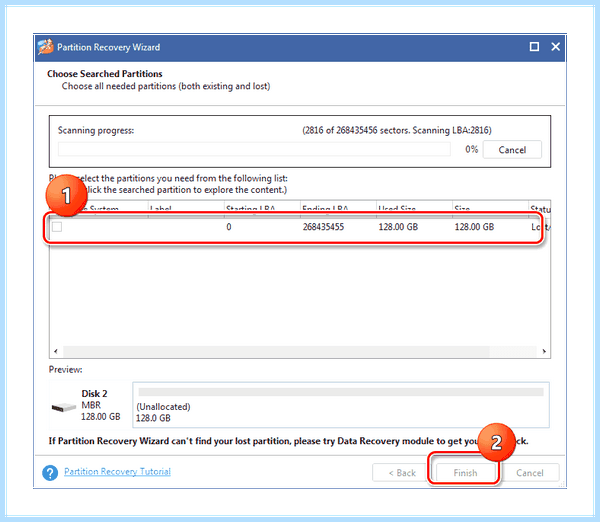This screenshot has width=600, height=522.
Task: Click the Starting LBA column header
Action: tap(262, 208)
